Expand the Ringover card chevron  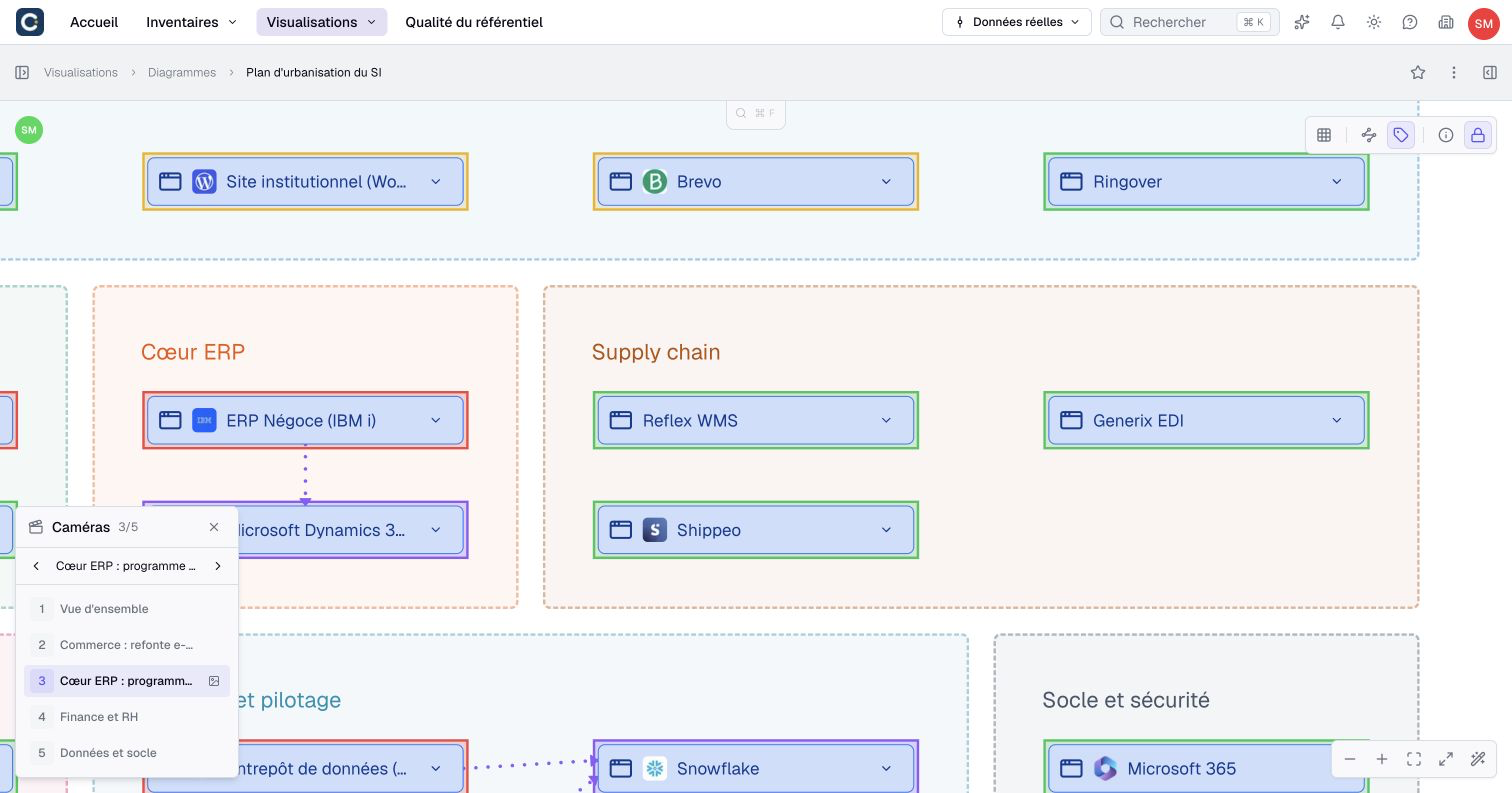click(1337, 181)
